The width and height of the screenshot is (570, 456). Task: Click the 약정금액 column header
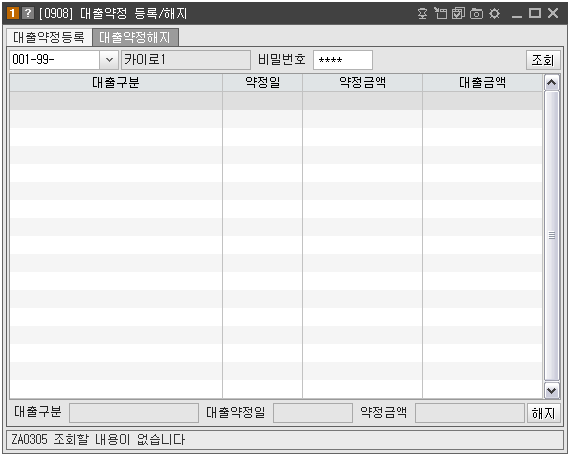tap(362, 83)
